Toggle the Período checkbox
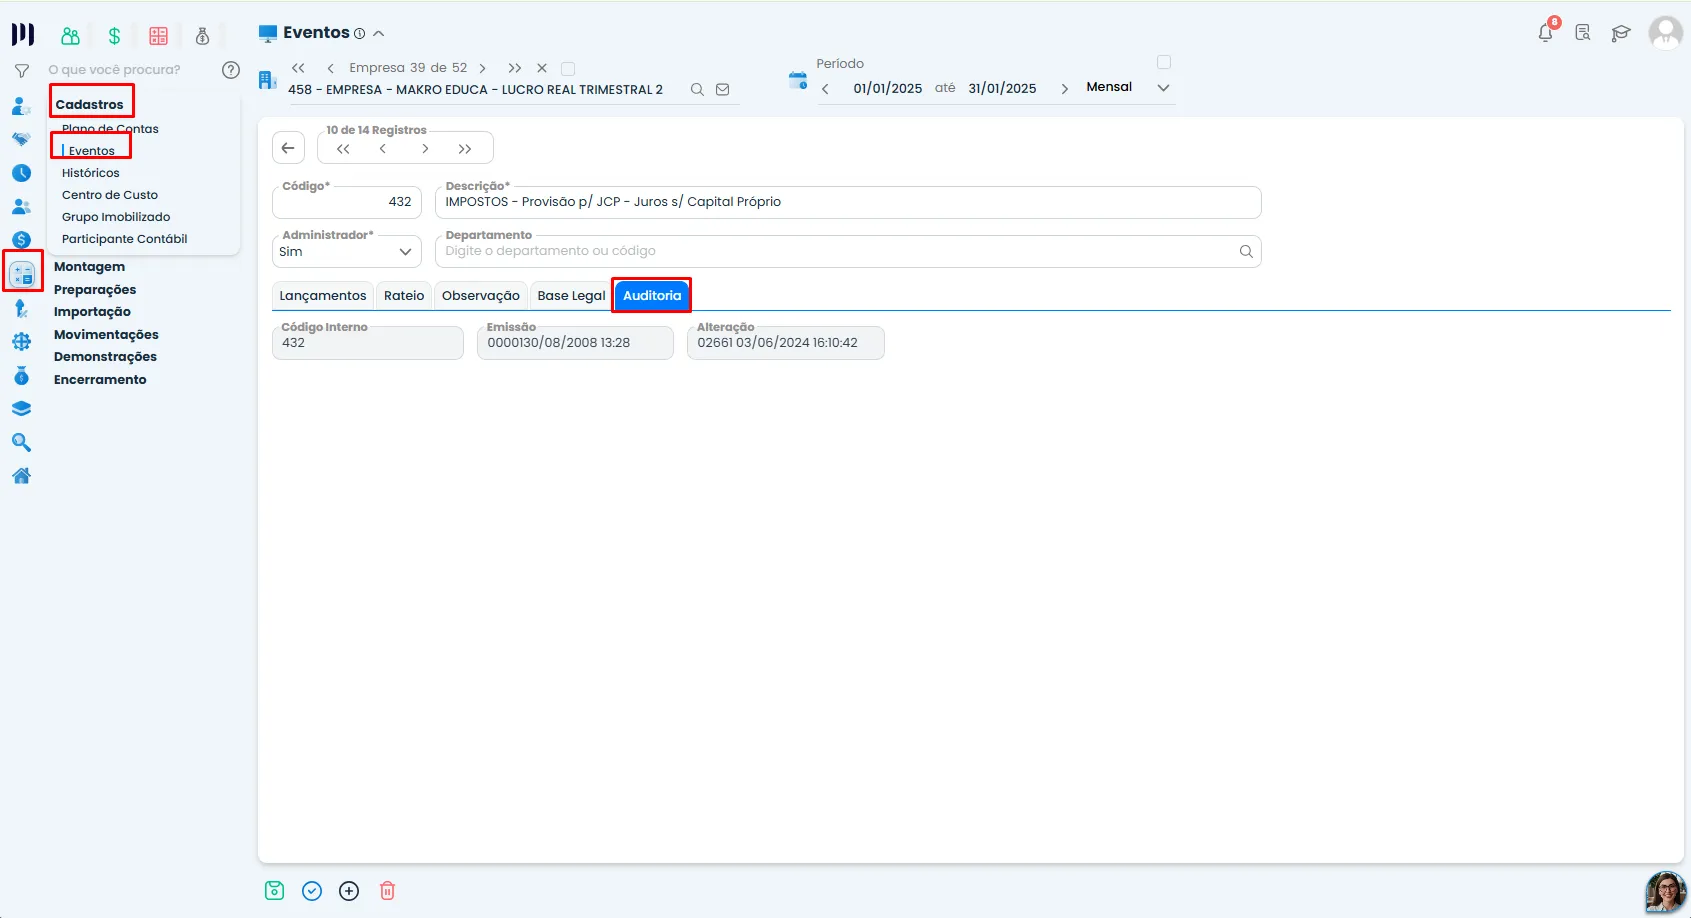 pos(1164,62)
